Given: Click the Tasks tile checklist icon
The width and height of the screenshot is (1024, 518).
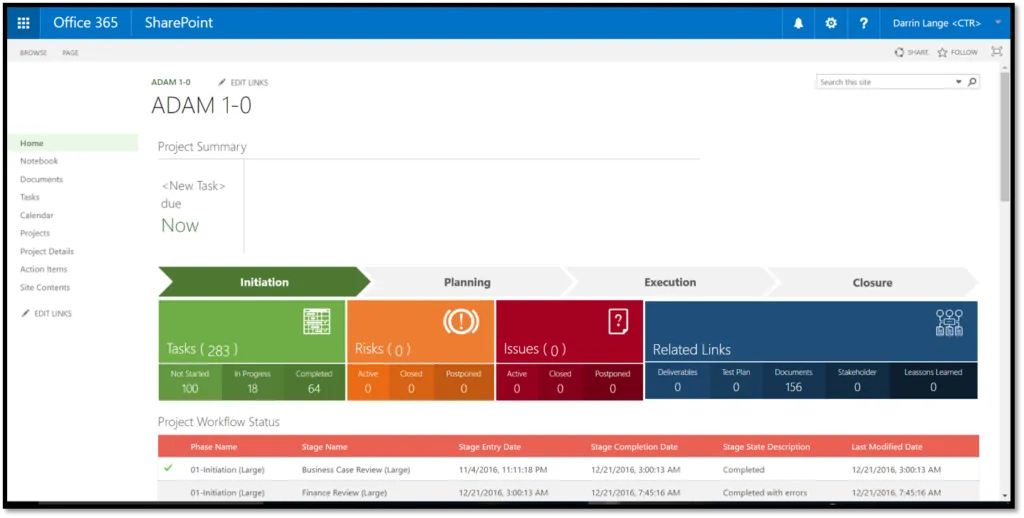Looking at the screenshot, I should coord(317,321).
